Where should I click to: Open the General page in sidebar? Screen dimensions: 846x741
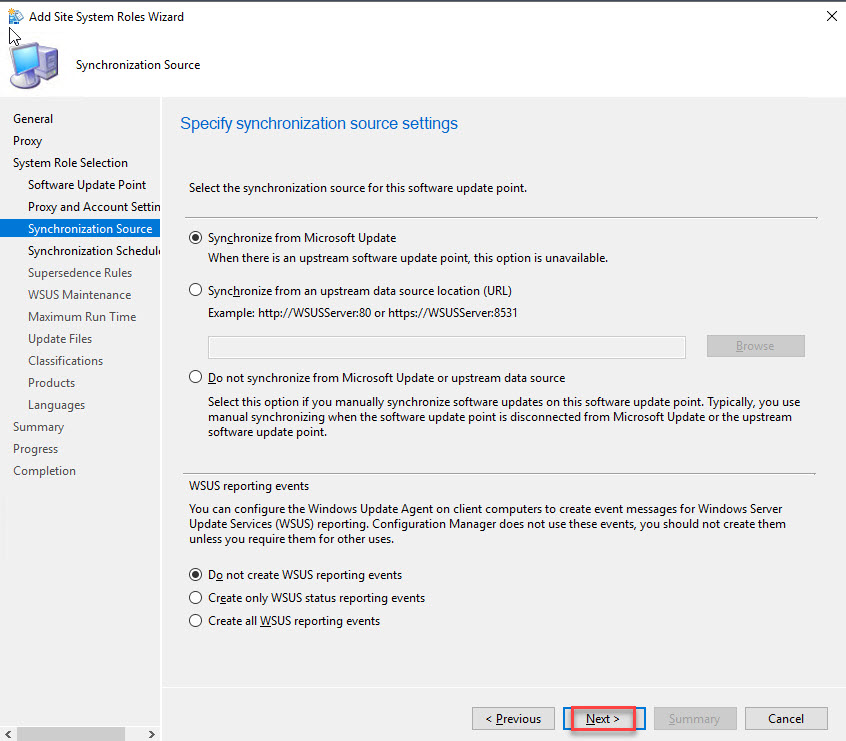pyautogui.click(x=33, y=119)
